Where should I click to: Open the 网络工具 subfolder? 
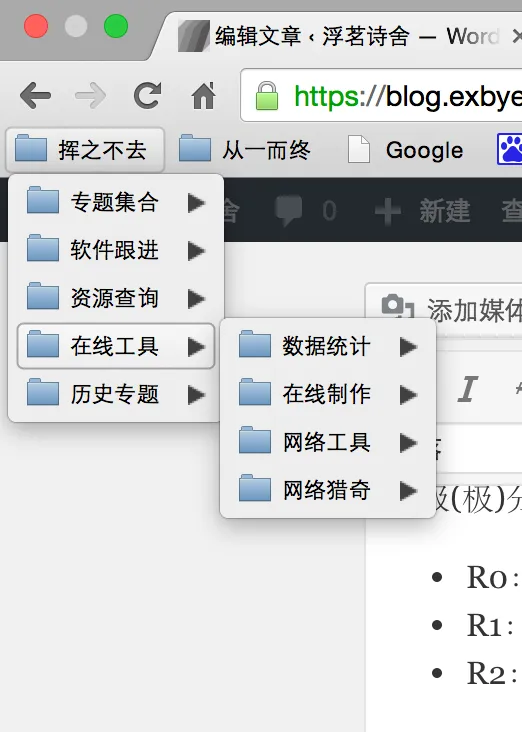click(x=328, y=443)
